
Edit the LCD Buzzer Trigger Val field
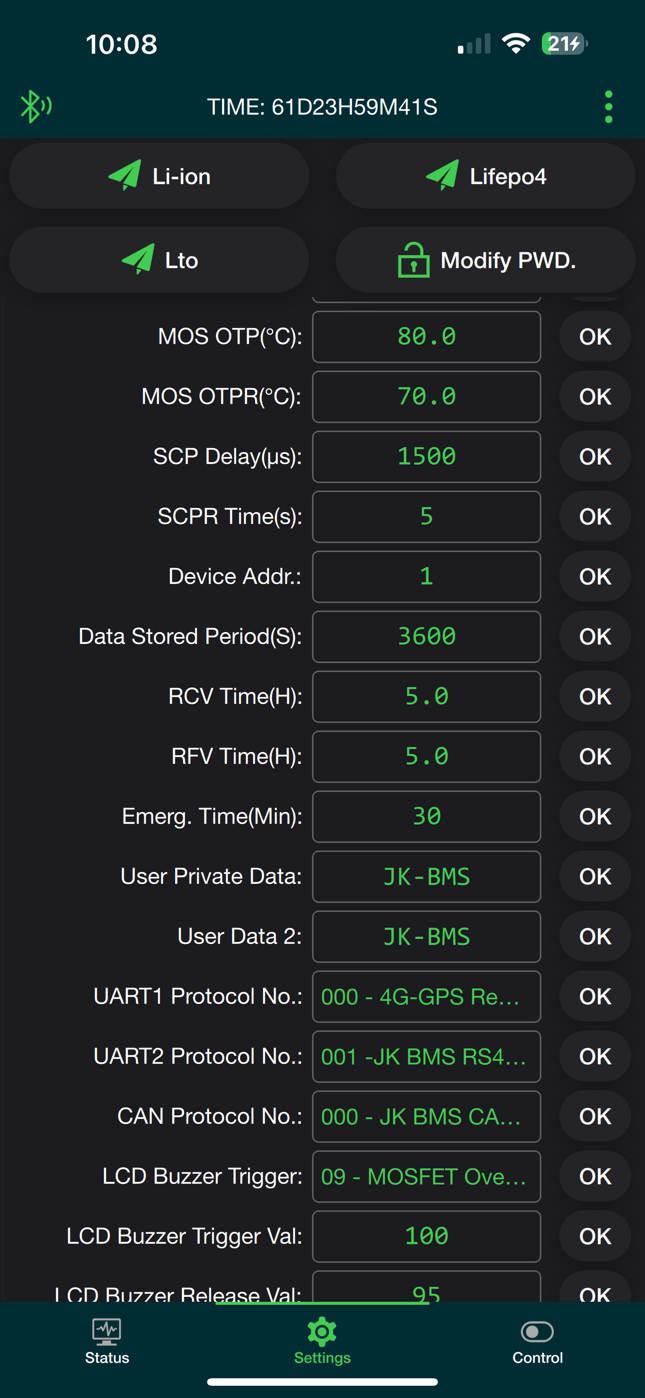click(x=426, y=1236)
